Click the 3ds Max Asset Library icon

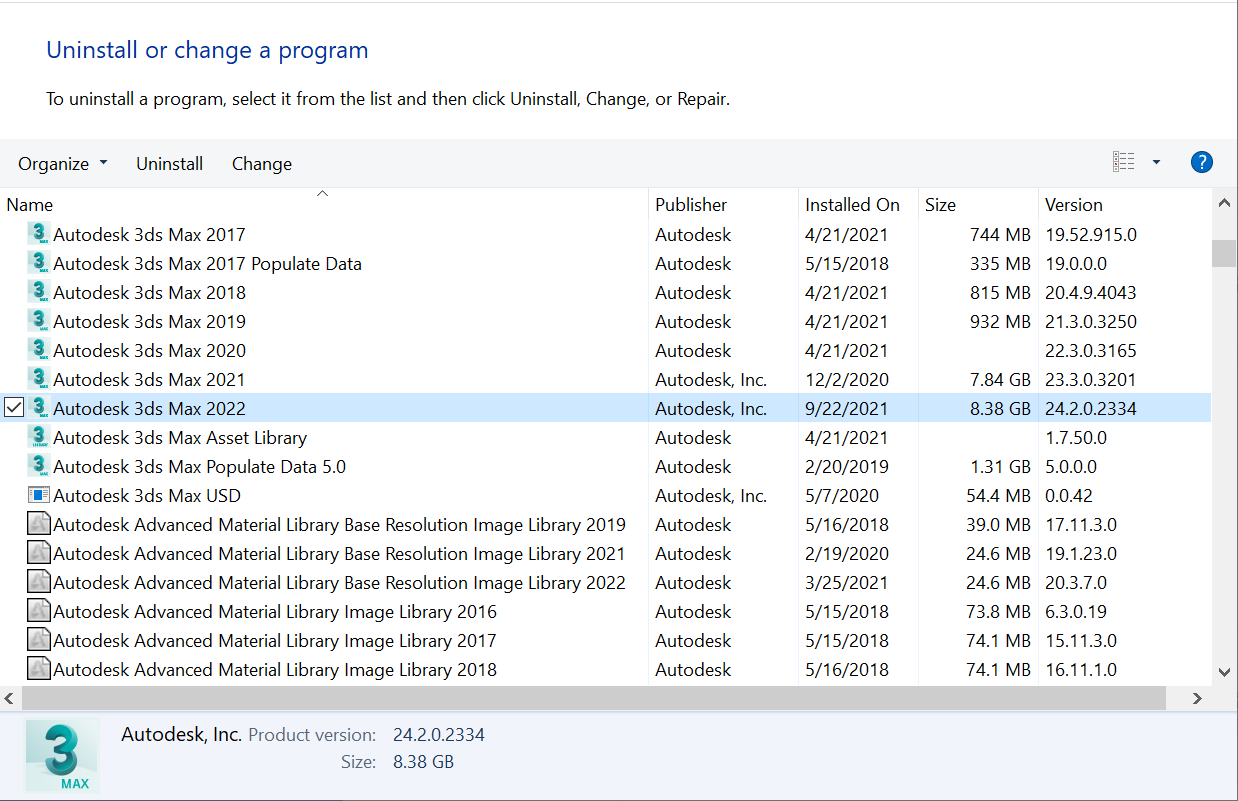coord(39,437)
